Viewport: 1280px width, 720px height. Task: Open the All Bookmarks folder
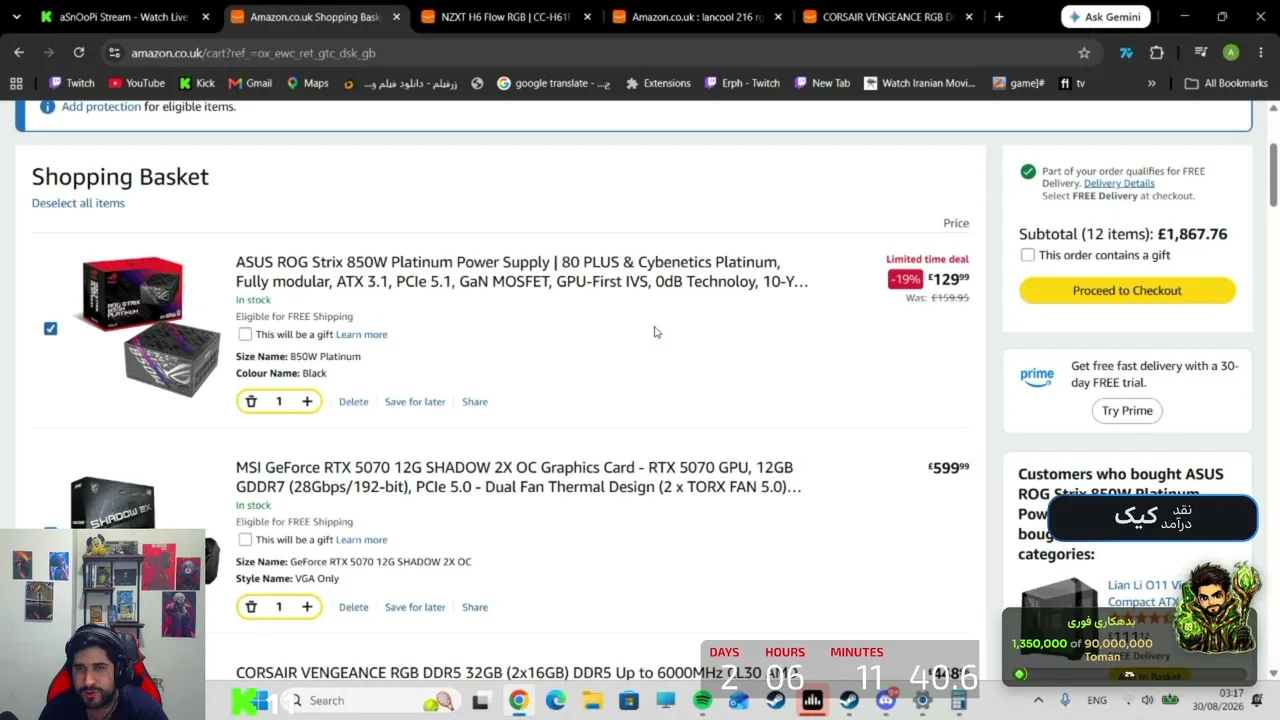[x=1226, y=83]
